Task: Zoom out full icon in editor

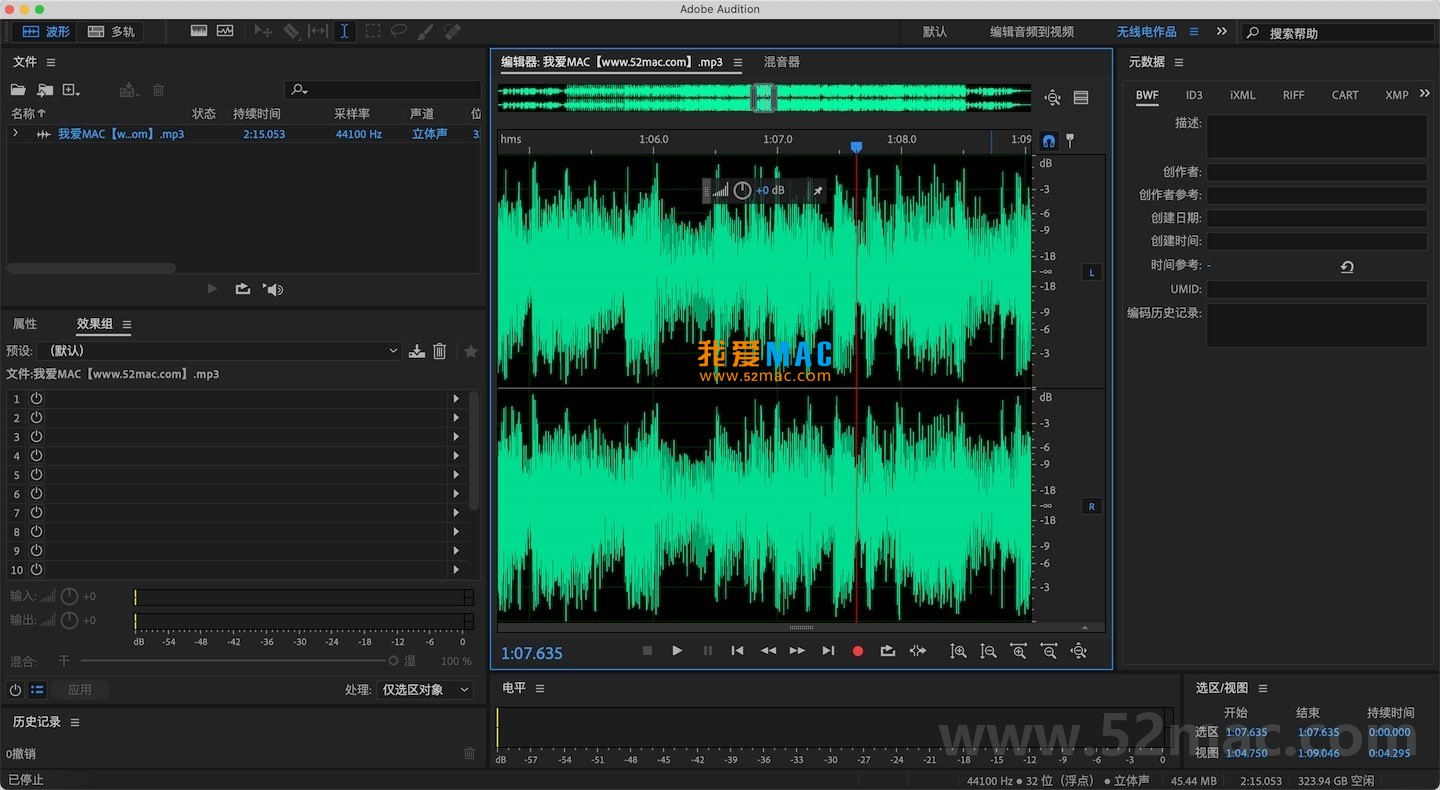Action: click(1078, 651)
